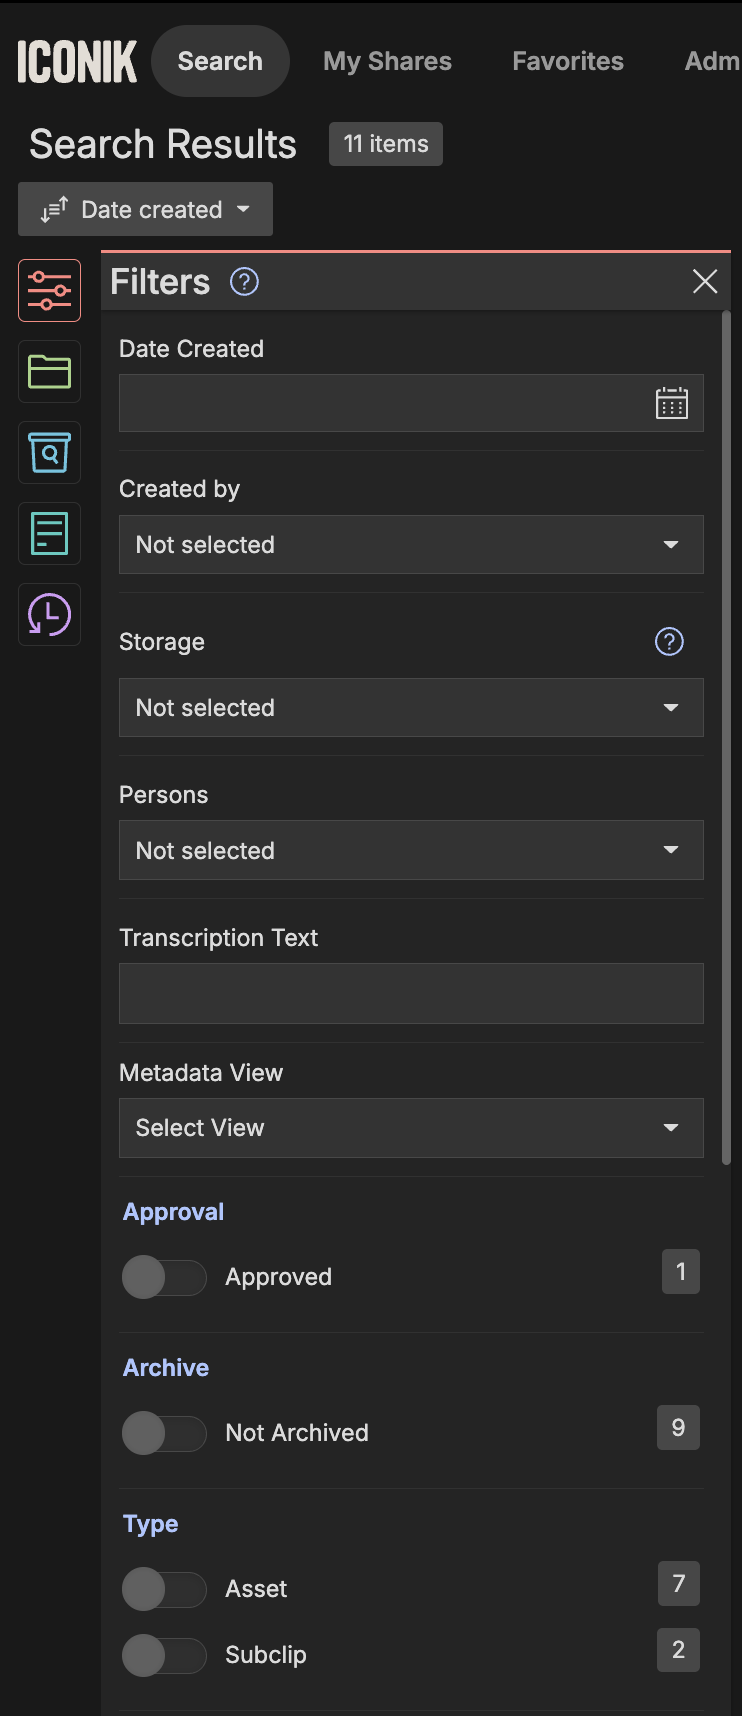
Task: Expand the Metadata View select dropdown
Action: coord(410,1128)
